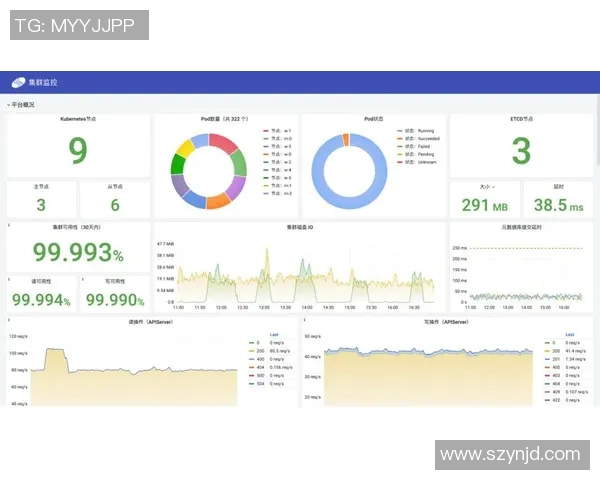Viewport: 600px width, 480px height.
Task: Click the 集群监控 cloud logo icon
Action: click(18, 83)
